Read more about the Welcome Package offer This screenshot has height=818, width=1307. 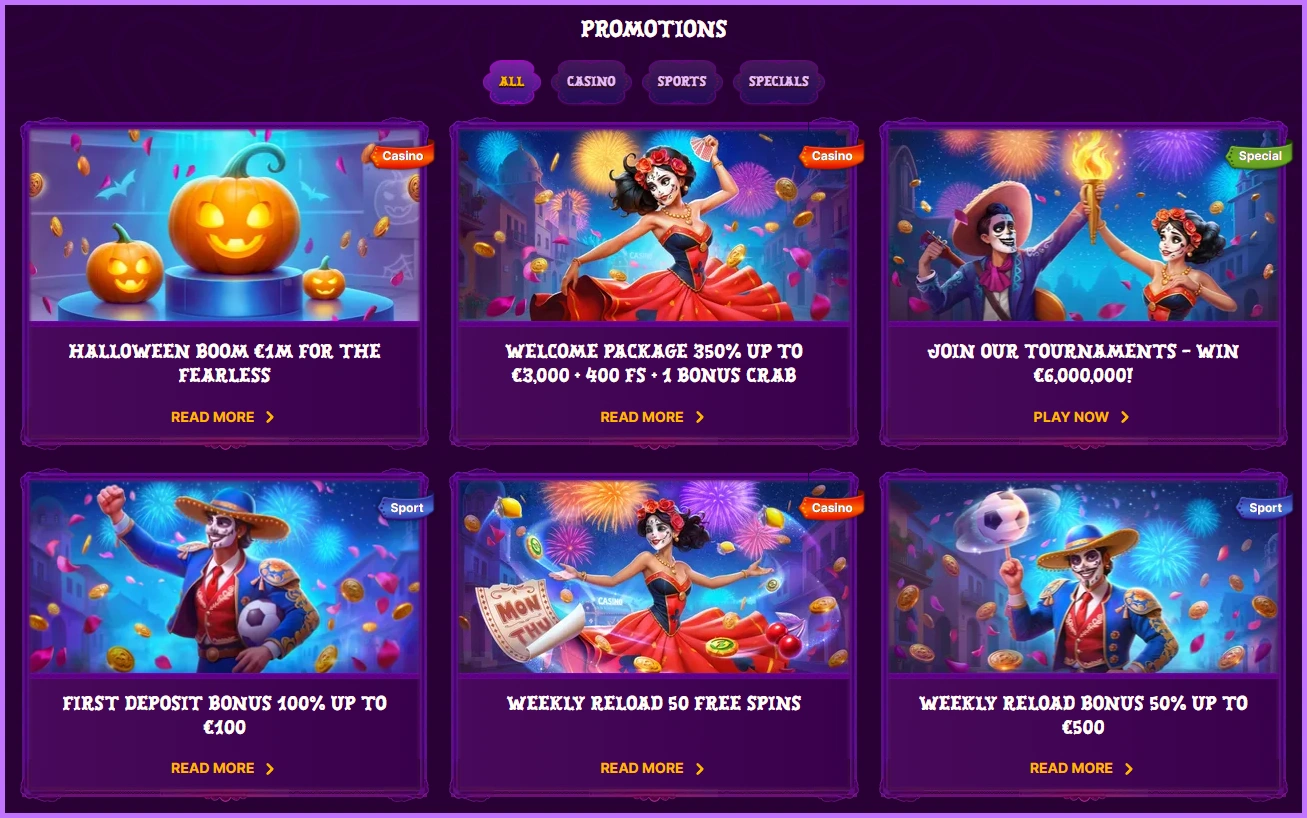pyautogui.click(x=652, y=417)
